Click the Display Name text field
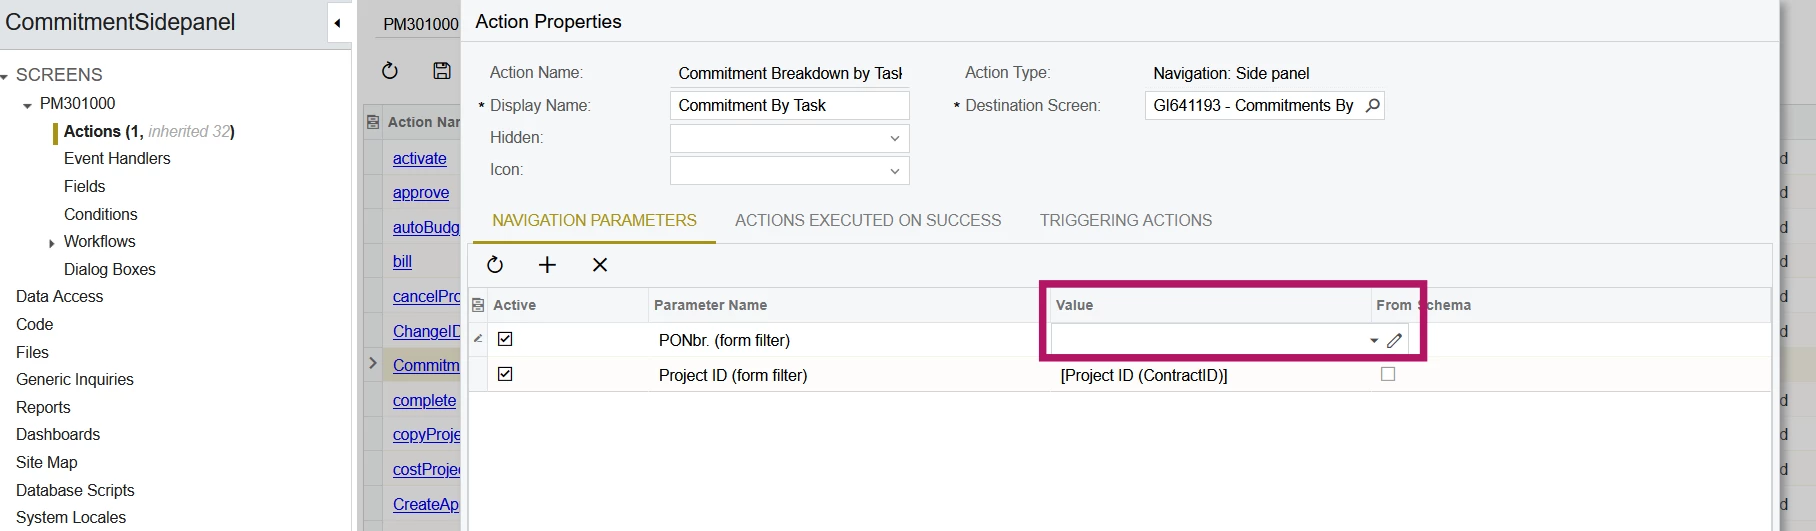This screenshot has height=531, width=1816. pos(788,106)
